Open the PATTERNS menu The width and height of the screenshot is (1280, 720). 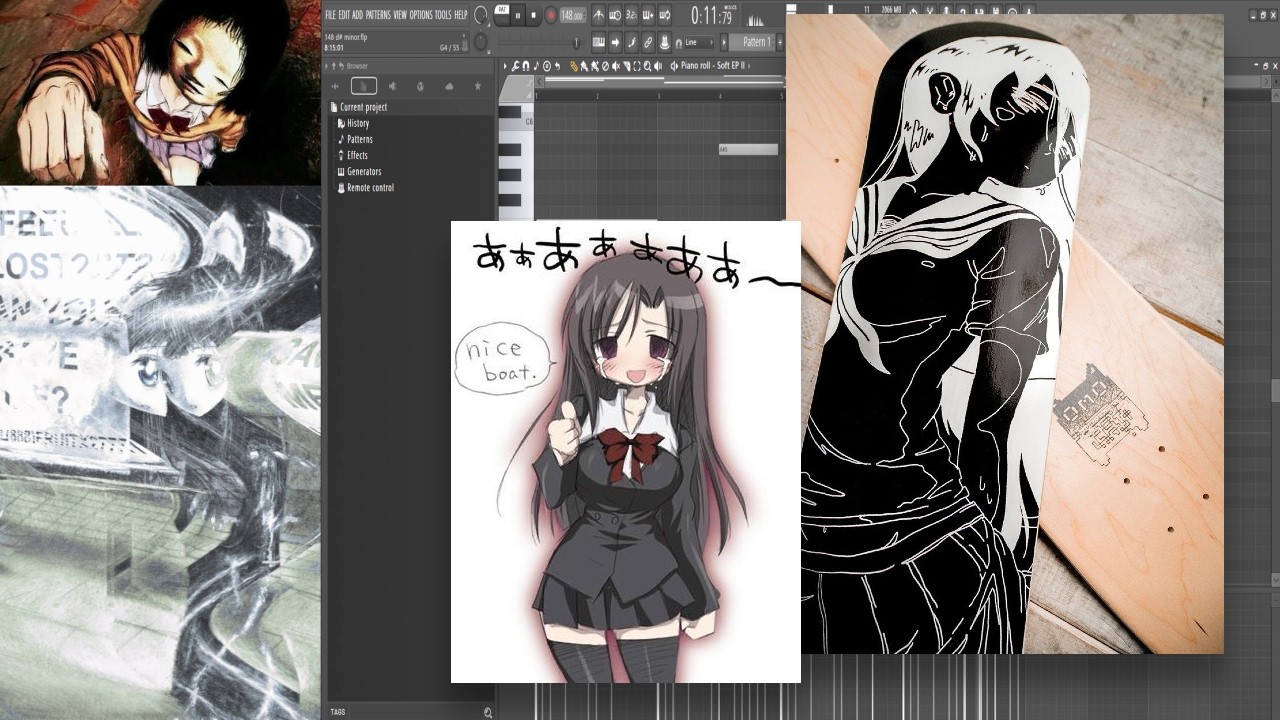pyautogui.click(x=378, y=15)
